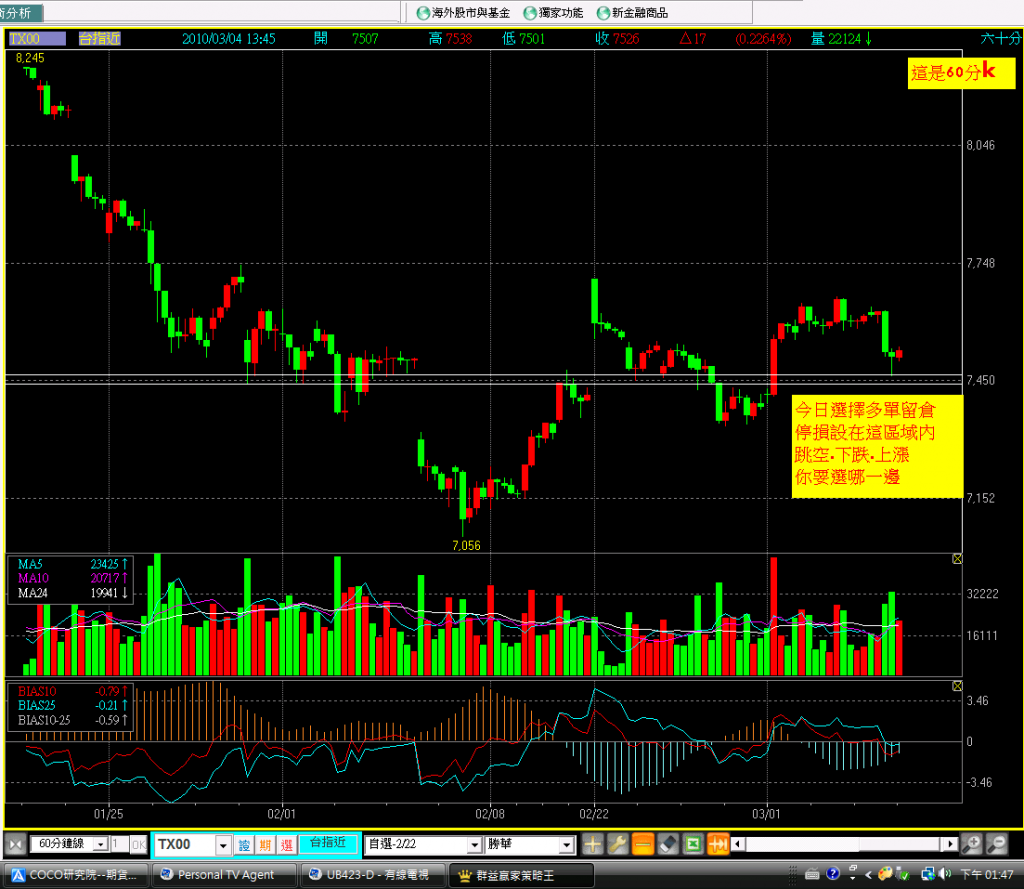Image resolution: width=1024 pixels, height=889 pixels.
Task: Click the OK button beside period field
Action: 138,845
